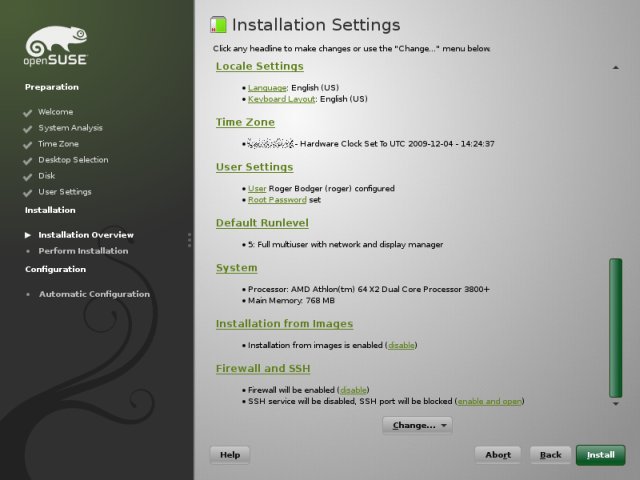
Task: Click the checkmark beside System Analysis
Action: [27, 129]
